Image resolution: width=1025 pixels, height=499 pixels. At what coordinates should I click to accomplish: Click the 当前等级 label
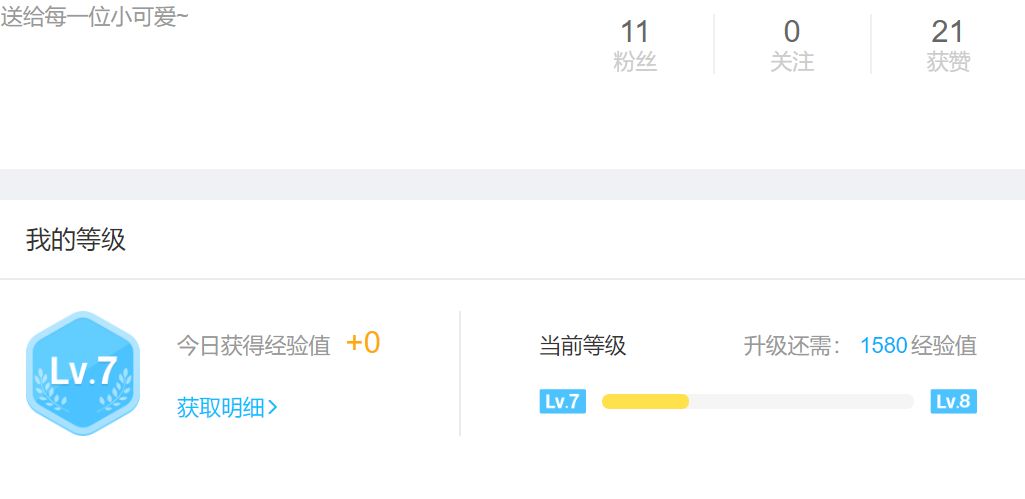(582, 346)
